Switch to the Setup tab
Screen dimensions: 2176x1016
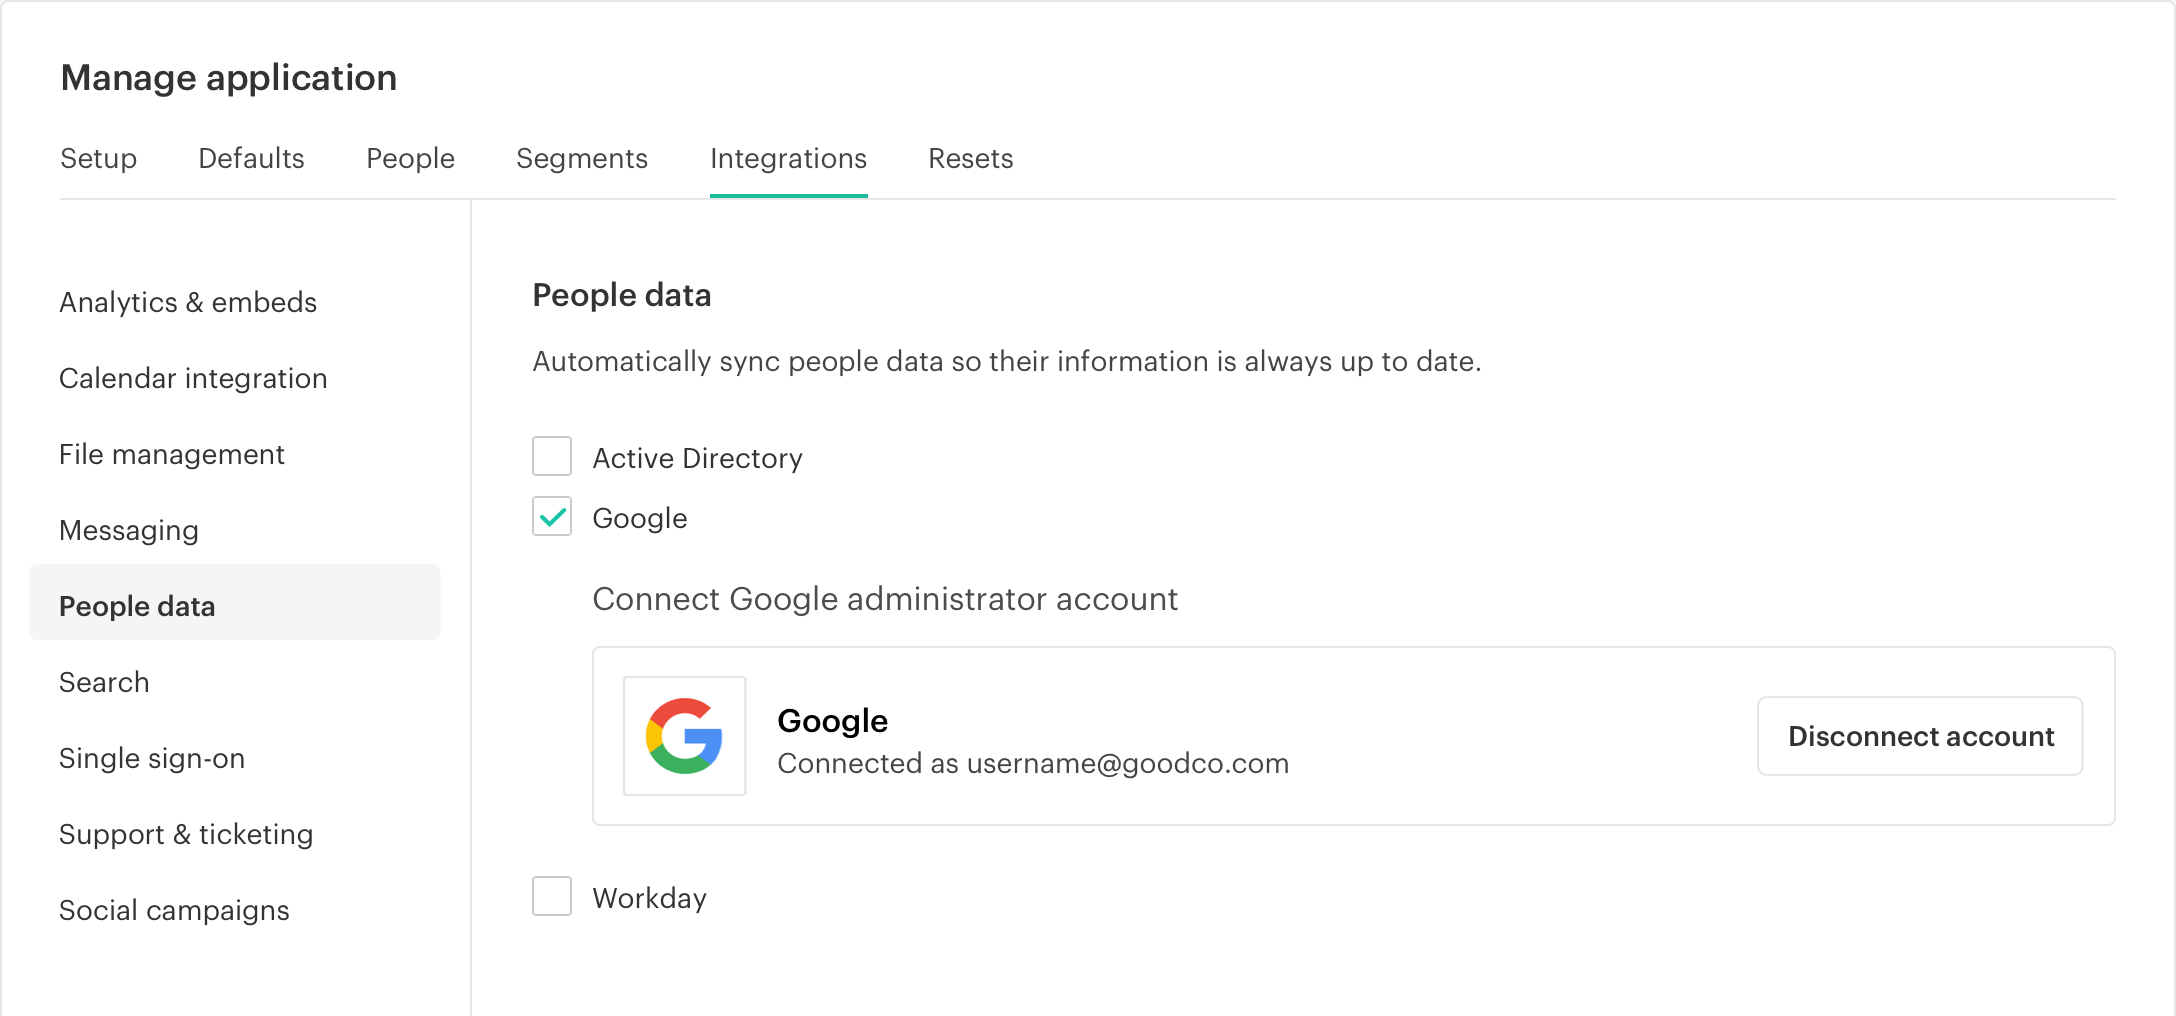pos(98,158)
